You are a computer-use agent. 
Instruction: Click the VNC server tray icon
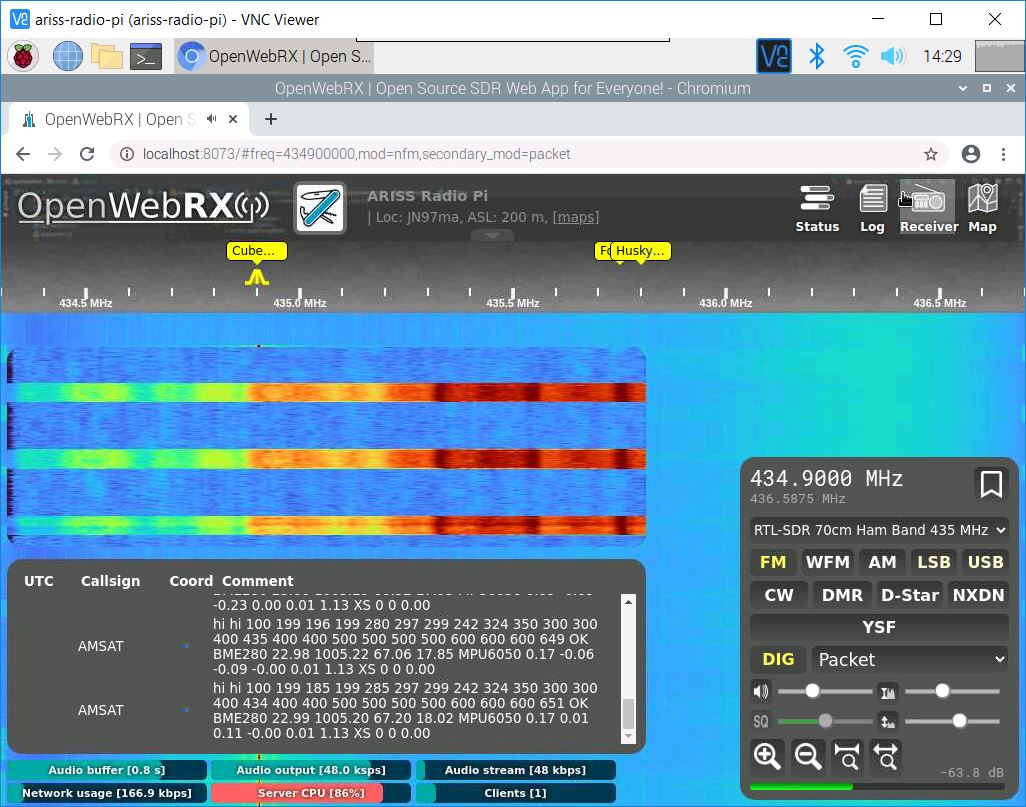[774, 56]
